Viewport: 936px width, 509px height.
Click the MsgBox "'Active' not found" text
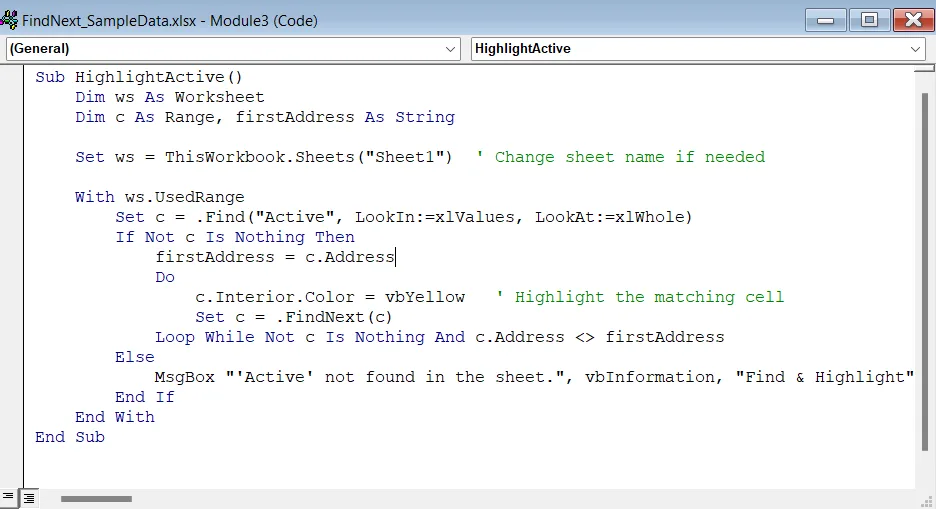click(x=360, y=377)
